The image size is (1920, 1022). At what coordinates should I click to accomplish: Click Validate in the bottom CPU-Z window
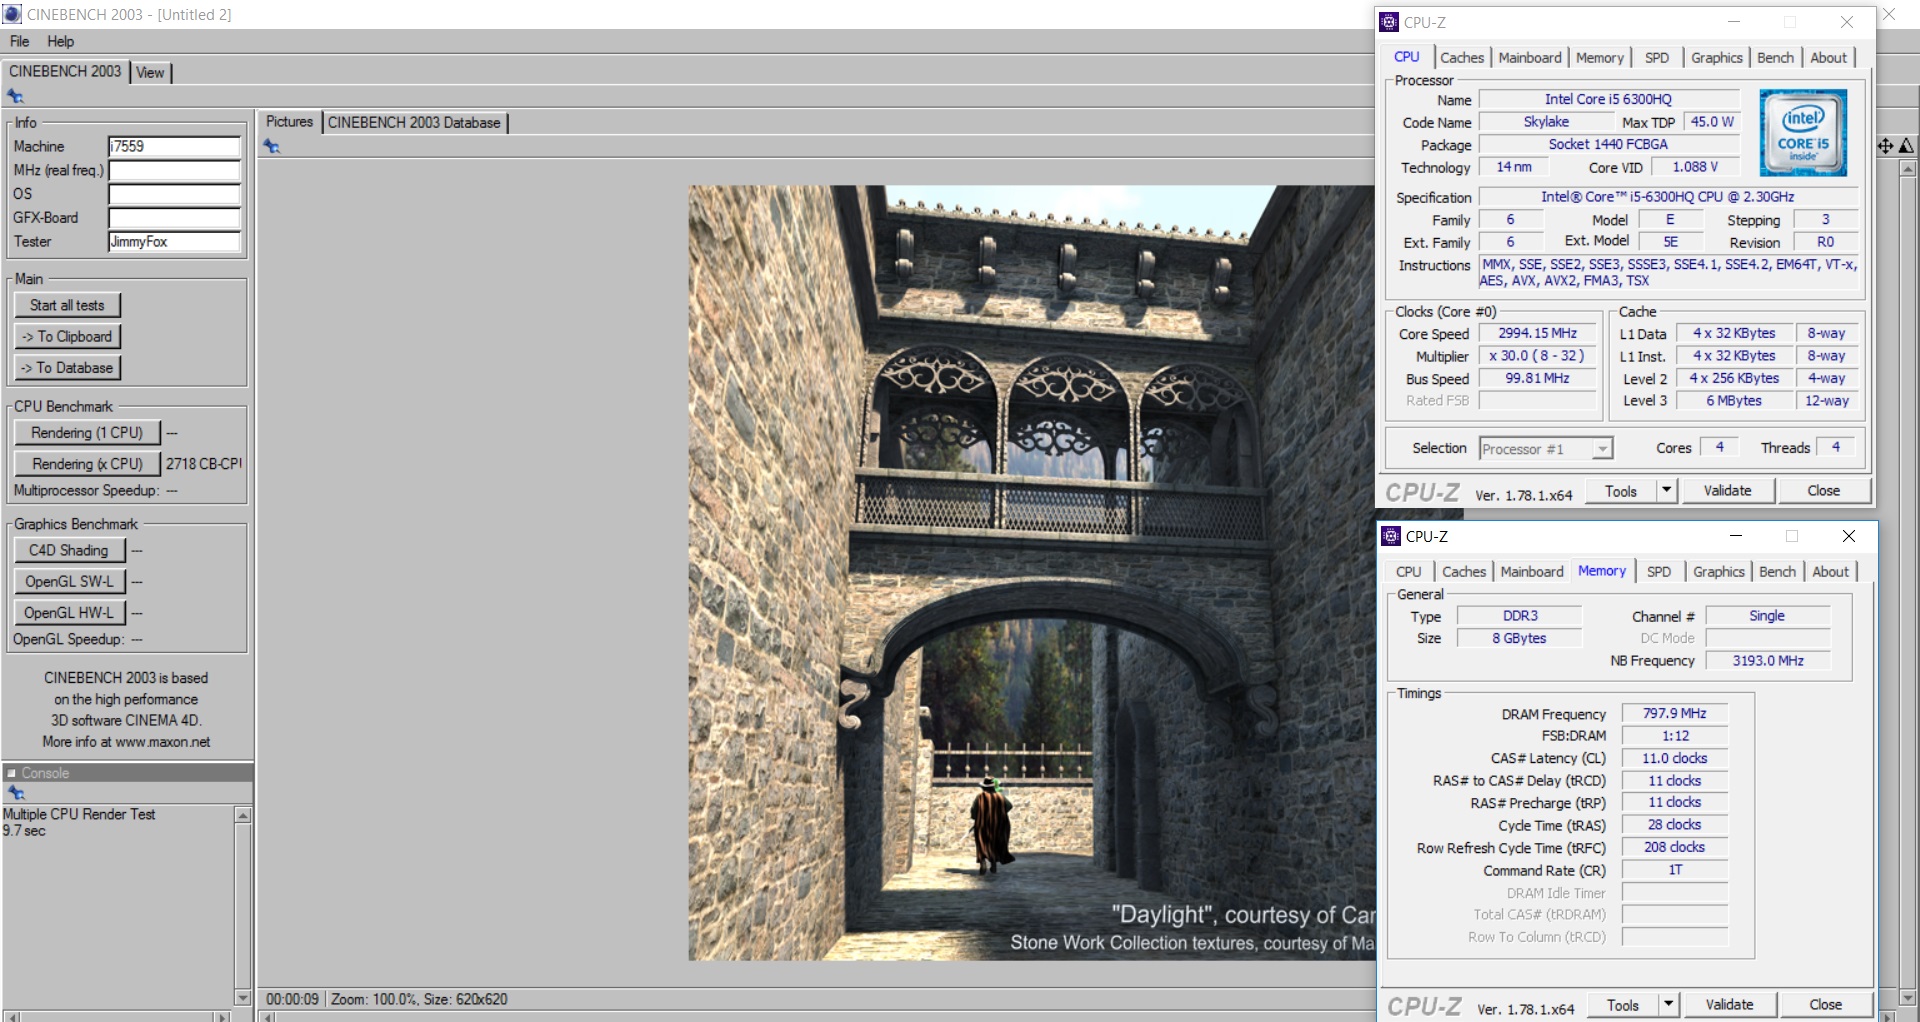click(1729, 1004)
